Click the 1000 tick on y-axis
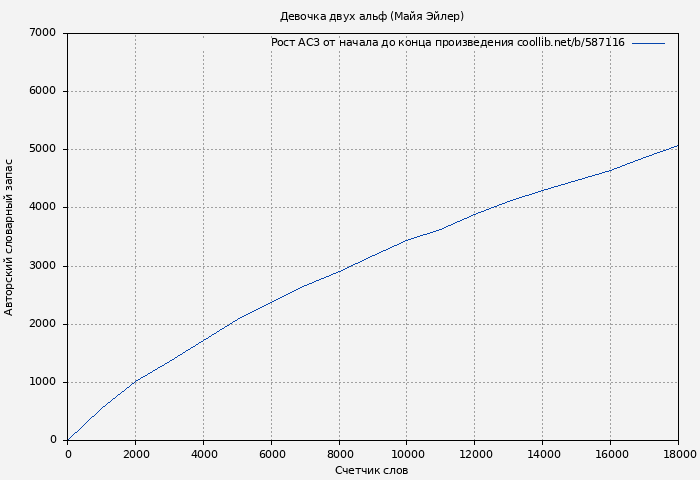 [x=43, y=382]
